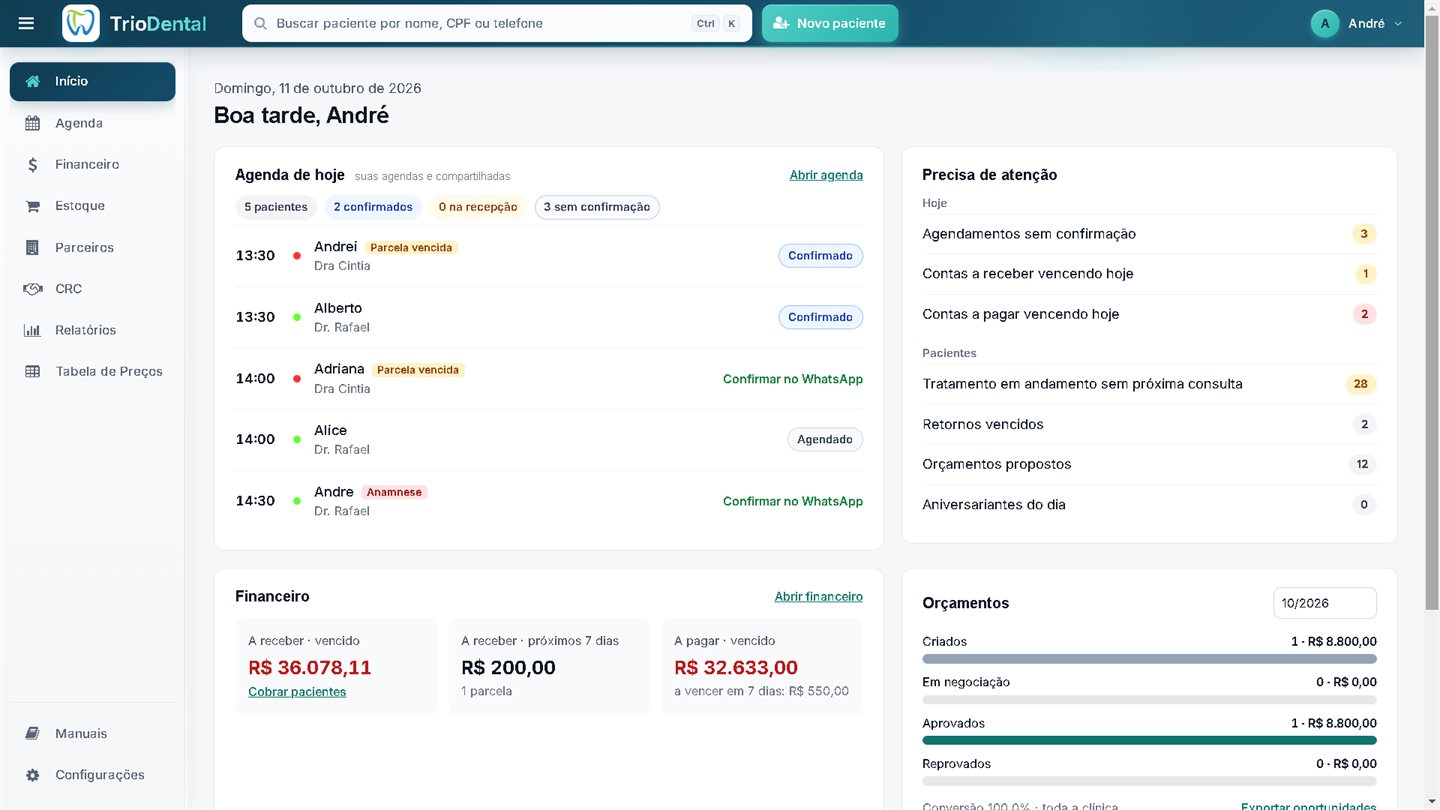Screen dimensions: 1440x810
Task: Filter by 3 sem confirmação chip
Action: click(597, 207)
